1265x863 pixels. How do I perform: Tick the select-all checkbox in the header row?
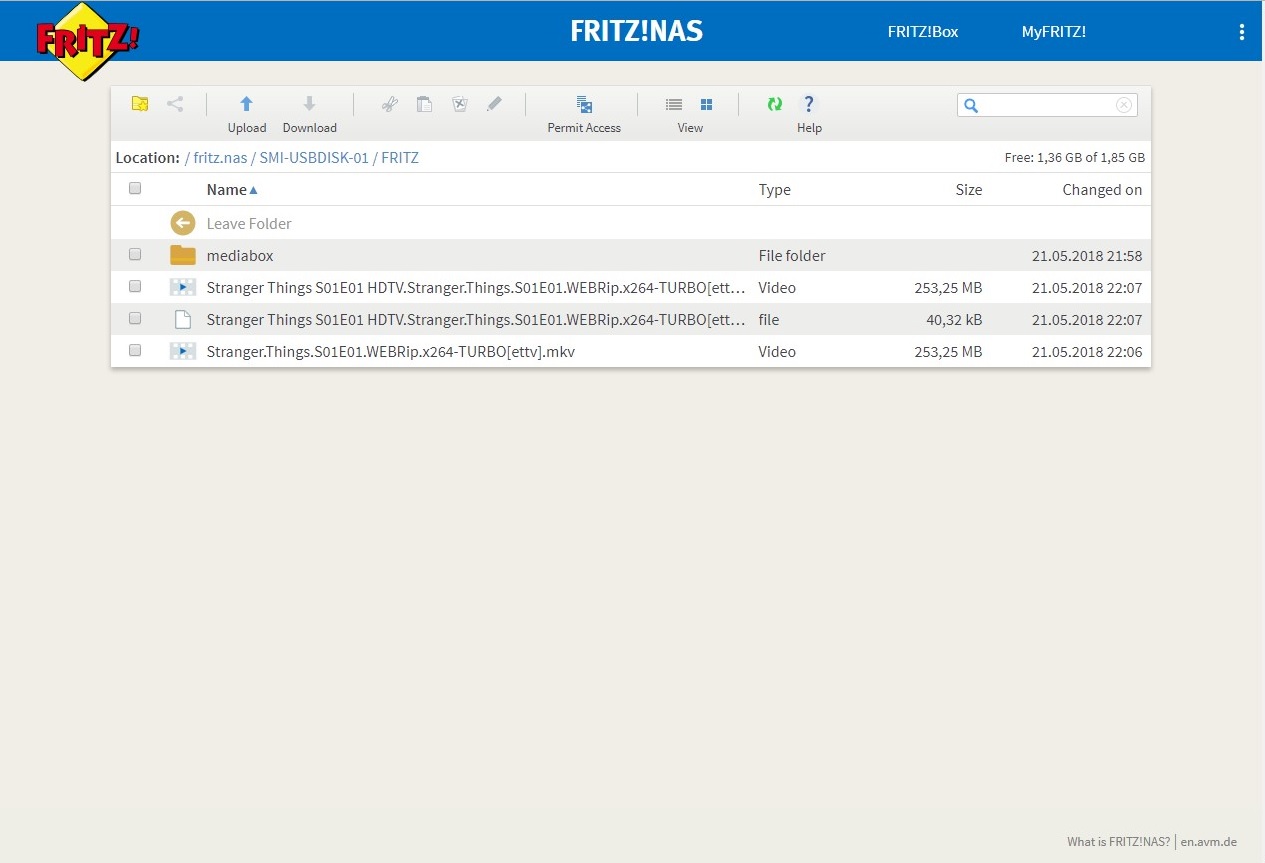[135, 188]
